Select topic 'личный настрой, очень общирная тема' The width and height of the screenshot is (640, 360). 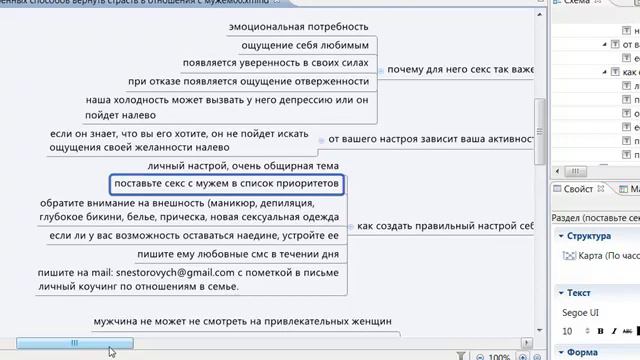(243, 166)
